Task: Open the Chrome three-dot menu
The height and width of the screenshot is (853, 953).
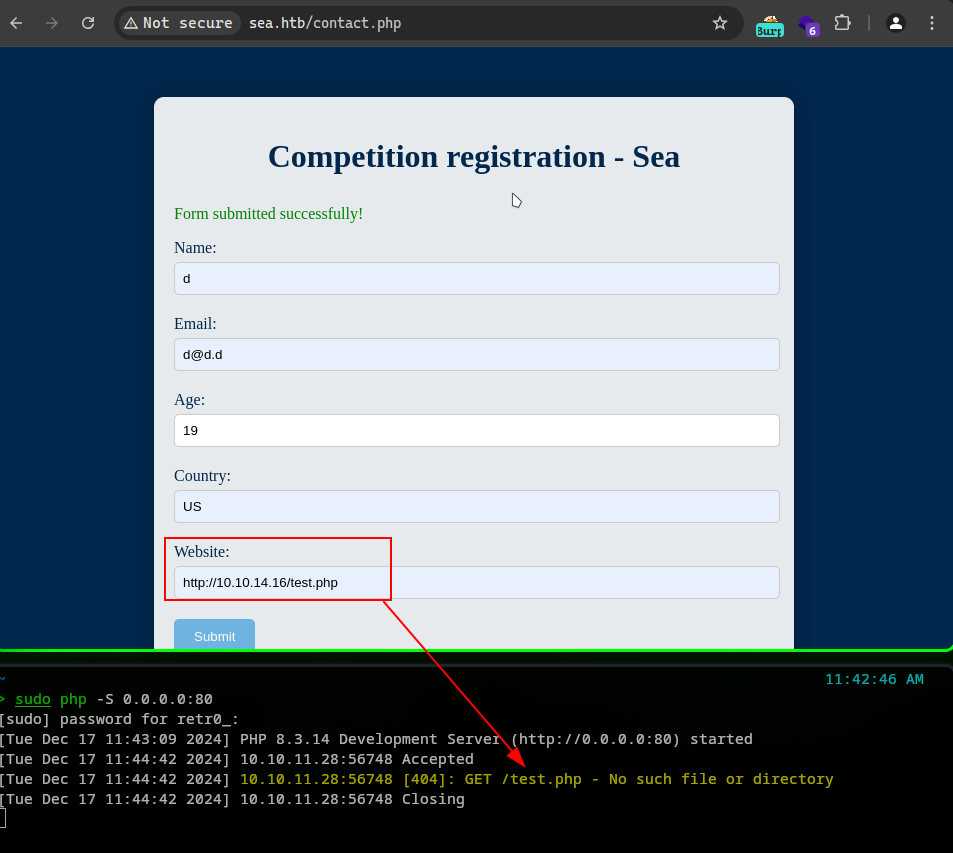Action: (932, 23)
